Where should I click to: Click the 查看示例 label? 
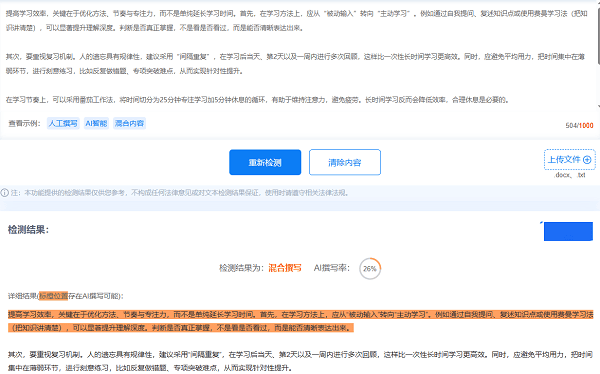click(x=24, y=123)
